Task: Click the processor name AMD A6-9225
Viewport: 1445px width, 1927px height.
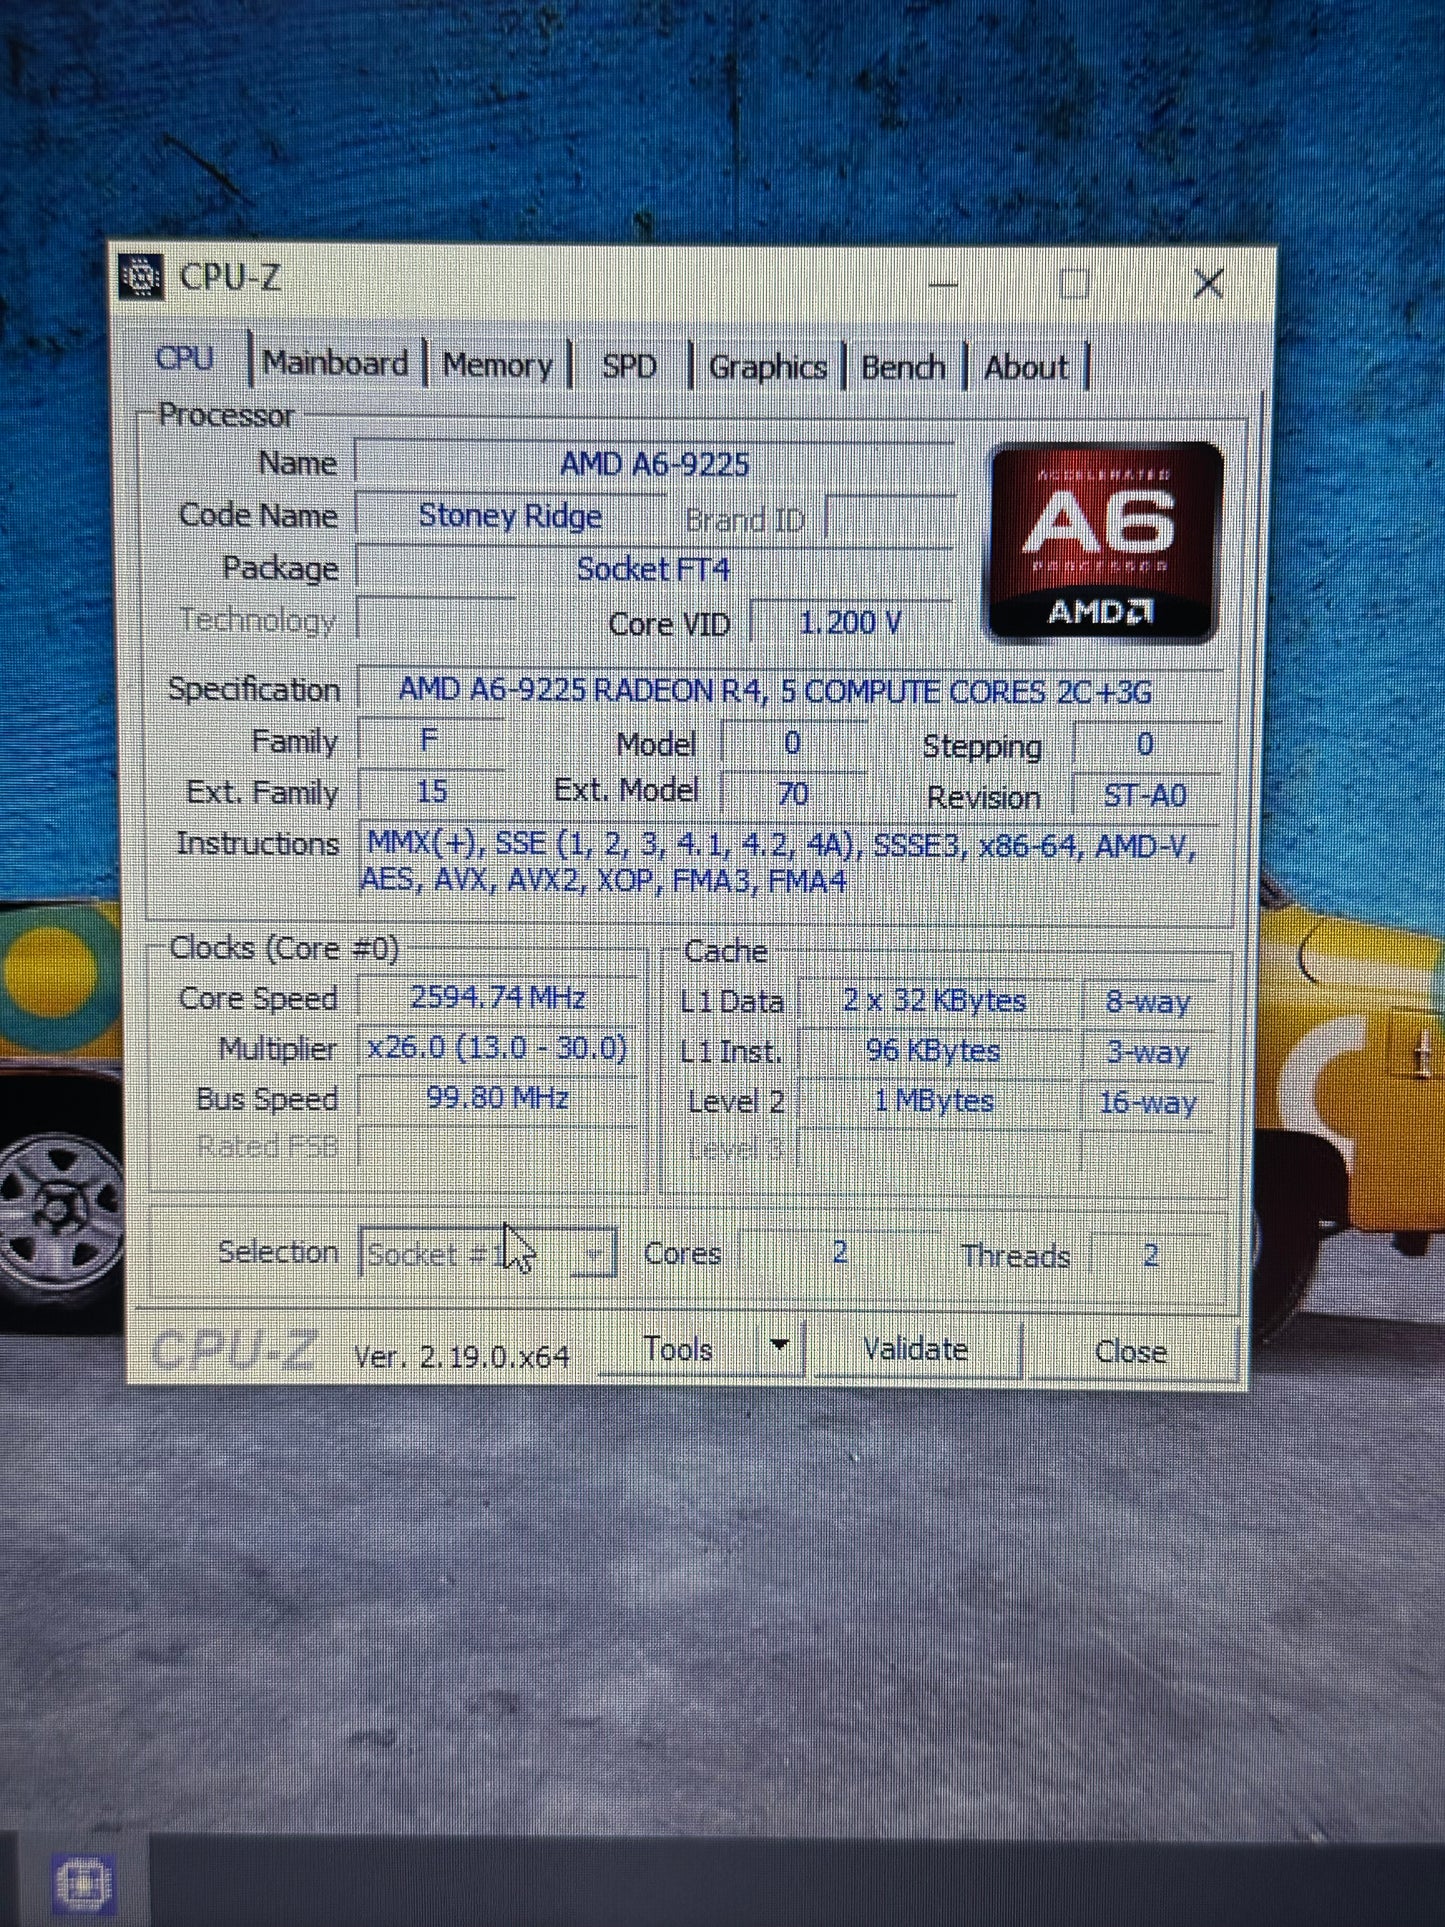Action: click(655, 464)
